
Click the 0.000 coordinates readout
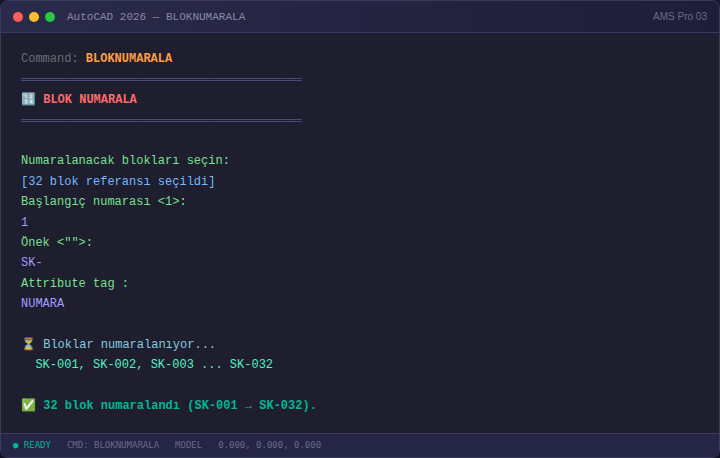270,445
